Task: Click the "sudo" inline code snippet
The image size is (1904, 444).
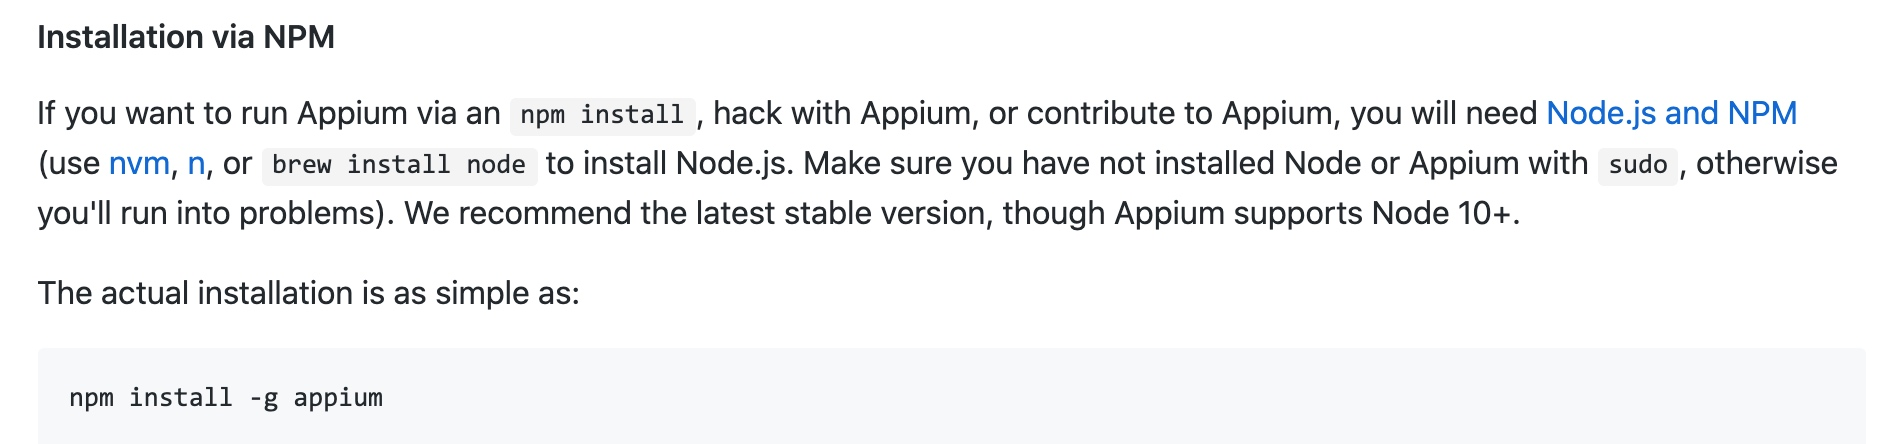Action: [1637, 165]
